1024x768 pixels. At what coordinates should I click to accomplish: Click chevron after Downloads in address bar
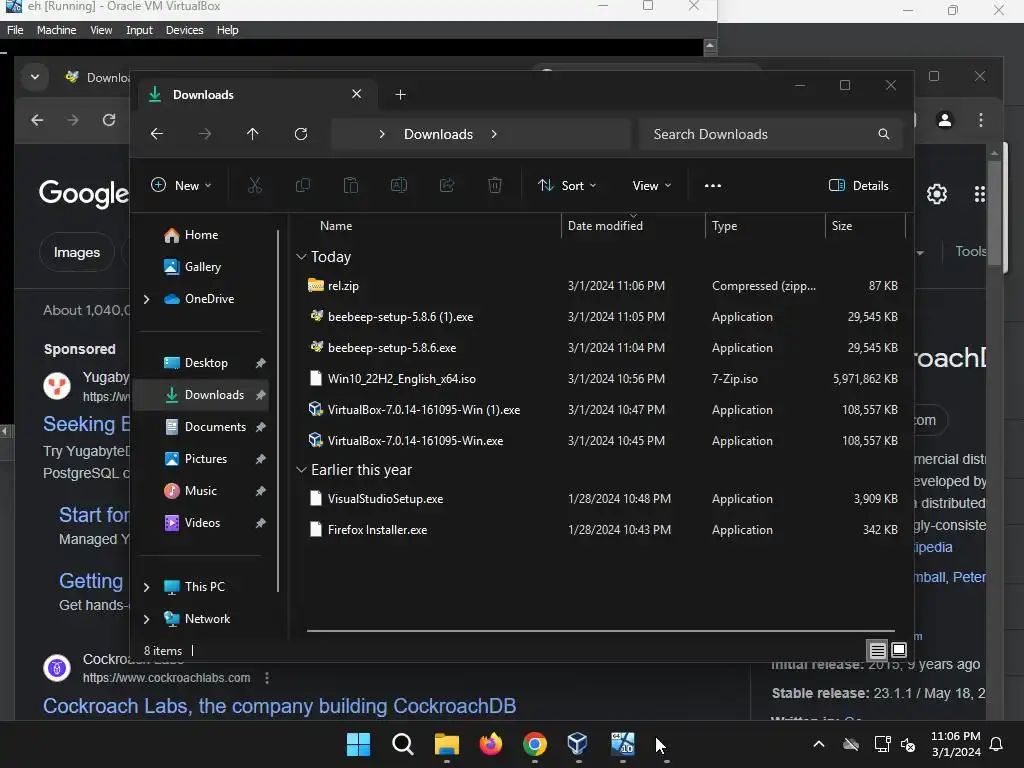click(494, 134)
